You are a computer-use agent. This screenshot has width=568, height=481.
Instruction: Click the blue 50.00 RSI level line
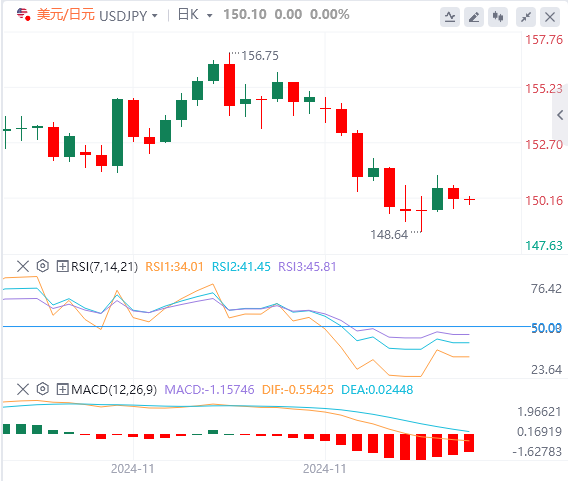(266, 327)
